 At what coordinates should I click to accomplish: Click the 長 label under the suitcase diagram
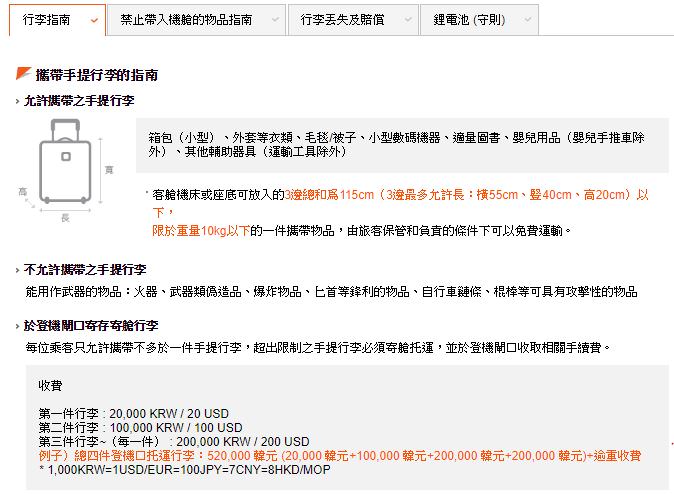65,218
